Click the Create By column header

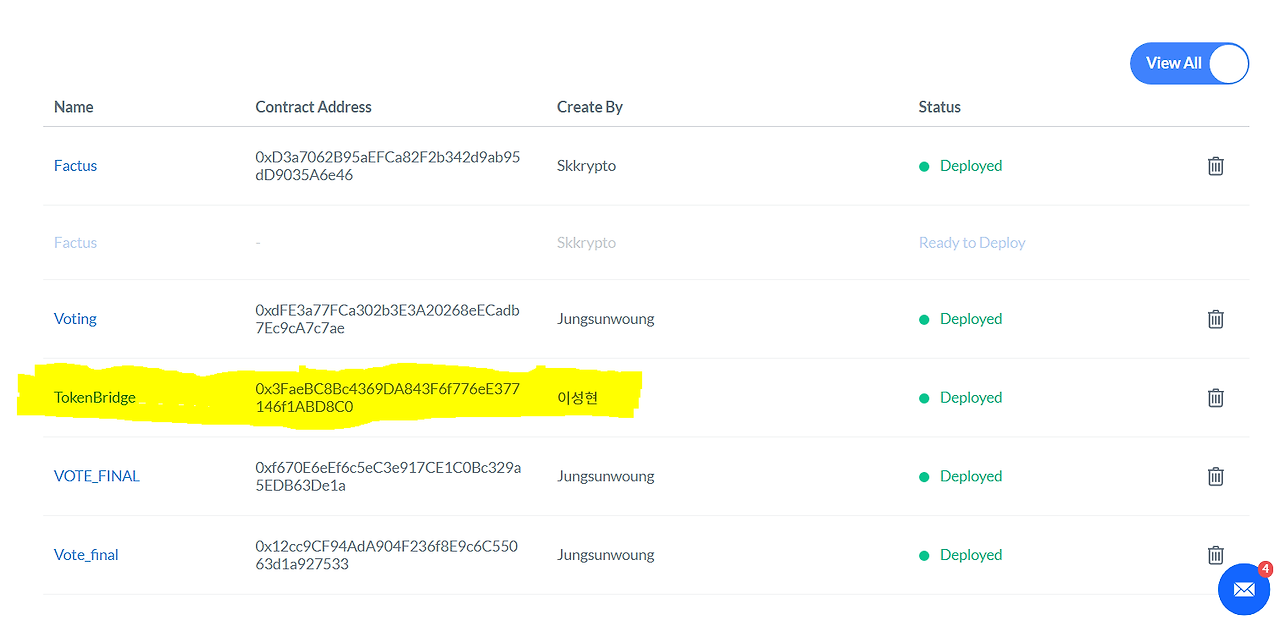tap(589, 106)
